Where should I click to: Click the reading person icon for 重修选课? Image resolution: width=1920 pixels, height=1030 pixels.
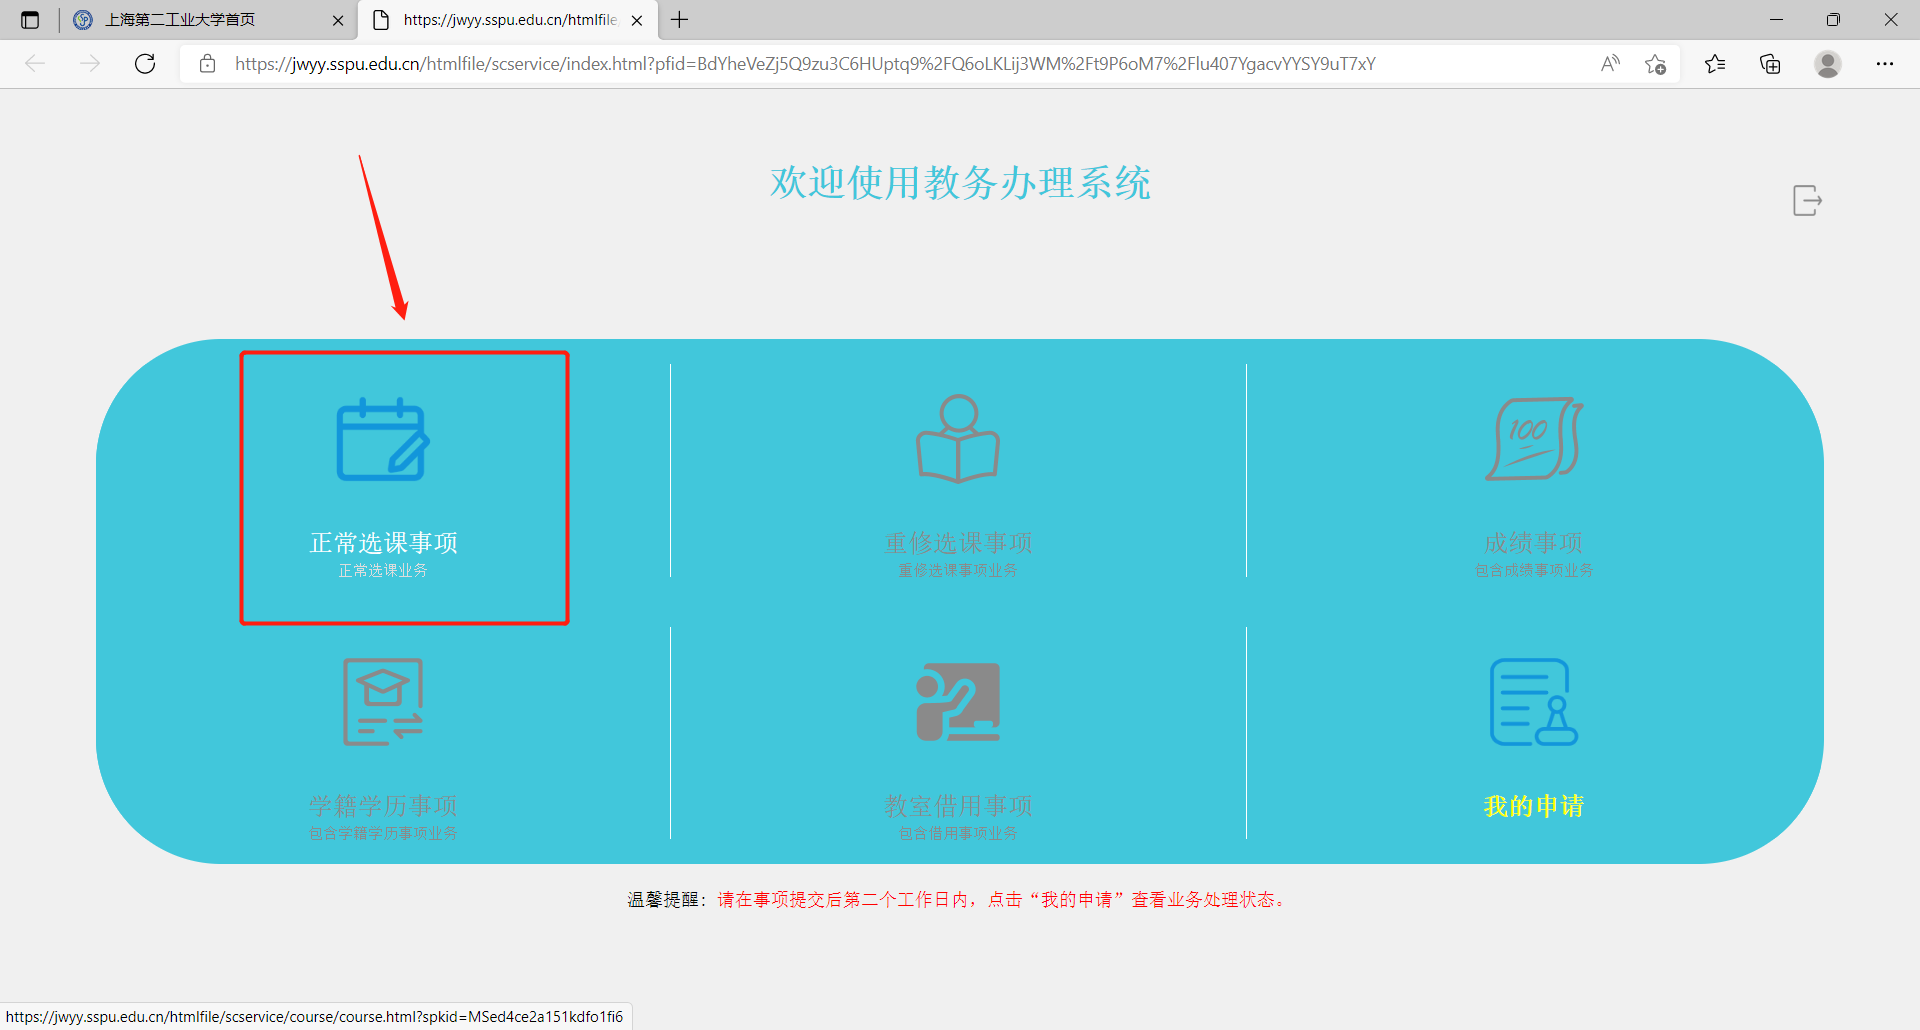point(958,439)
